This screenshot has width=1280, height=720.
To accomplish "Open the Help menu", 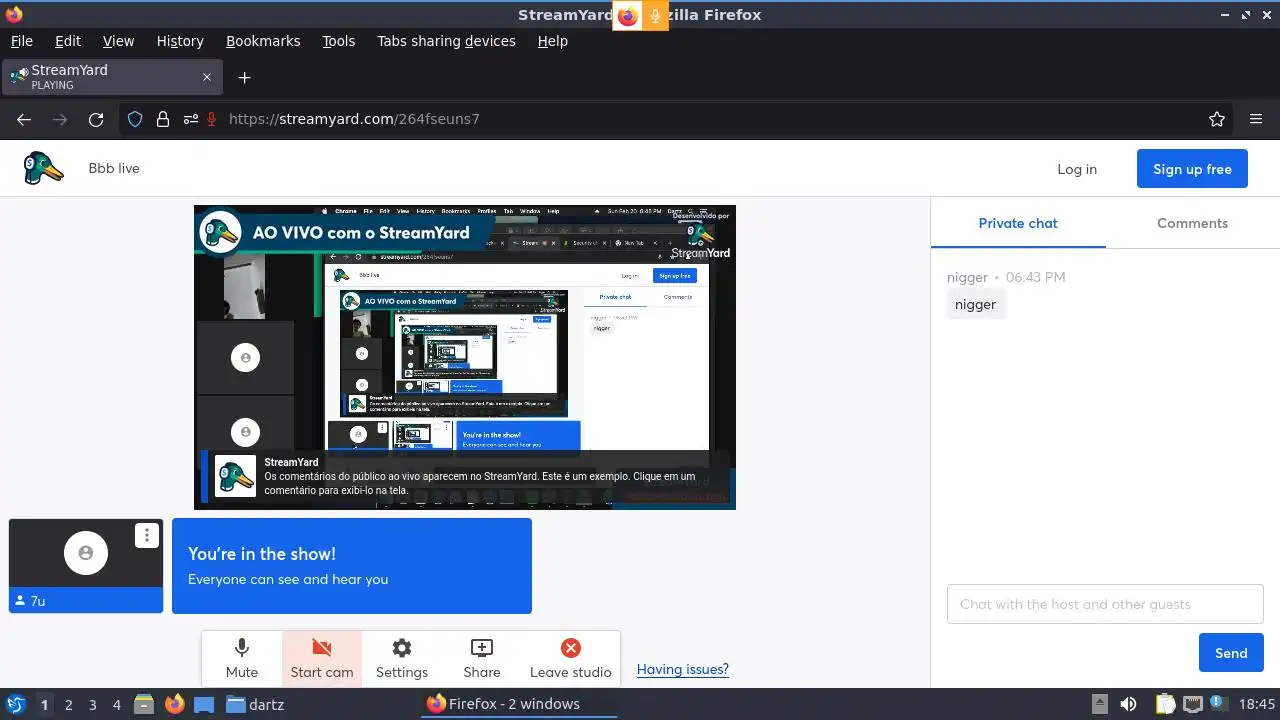I will pos(552,41).
